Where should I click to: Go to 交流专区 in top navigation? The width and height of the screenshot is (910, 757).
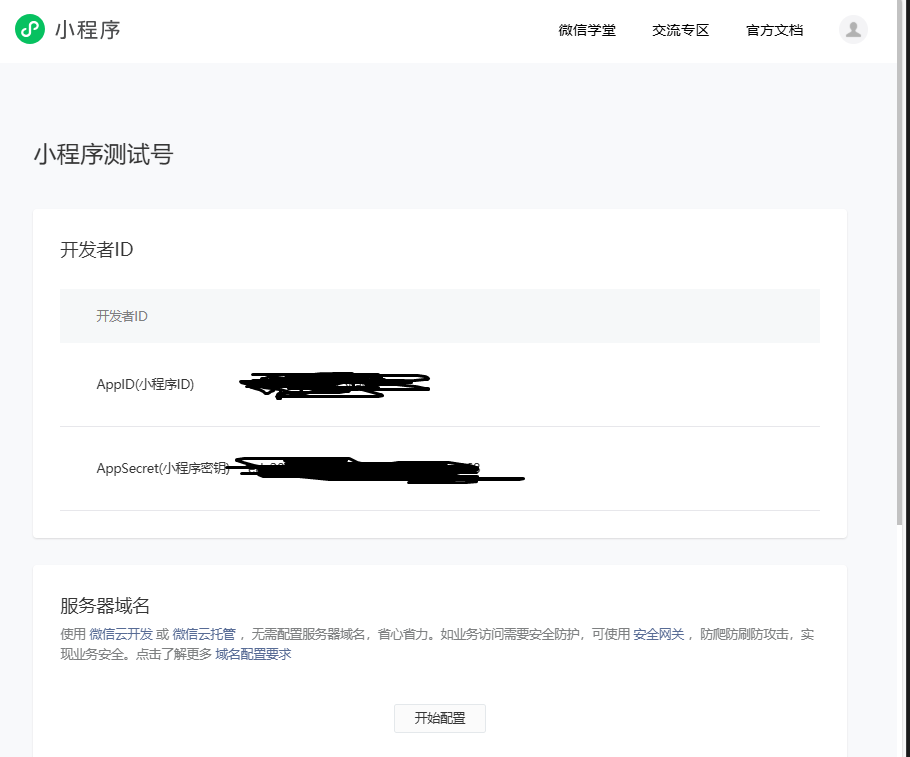[680, 30]
